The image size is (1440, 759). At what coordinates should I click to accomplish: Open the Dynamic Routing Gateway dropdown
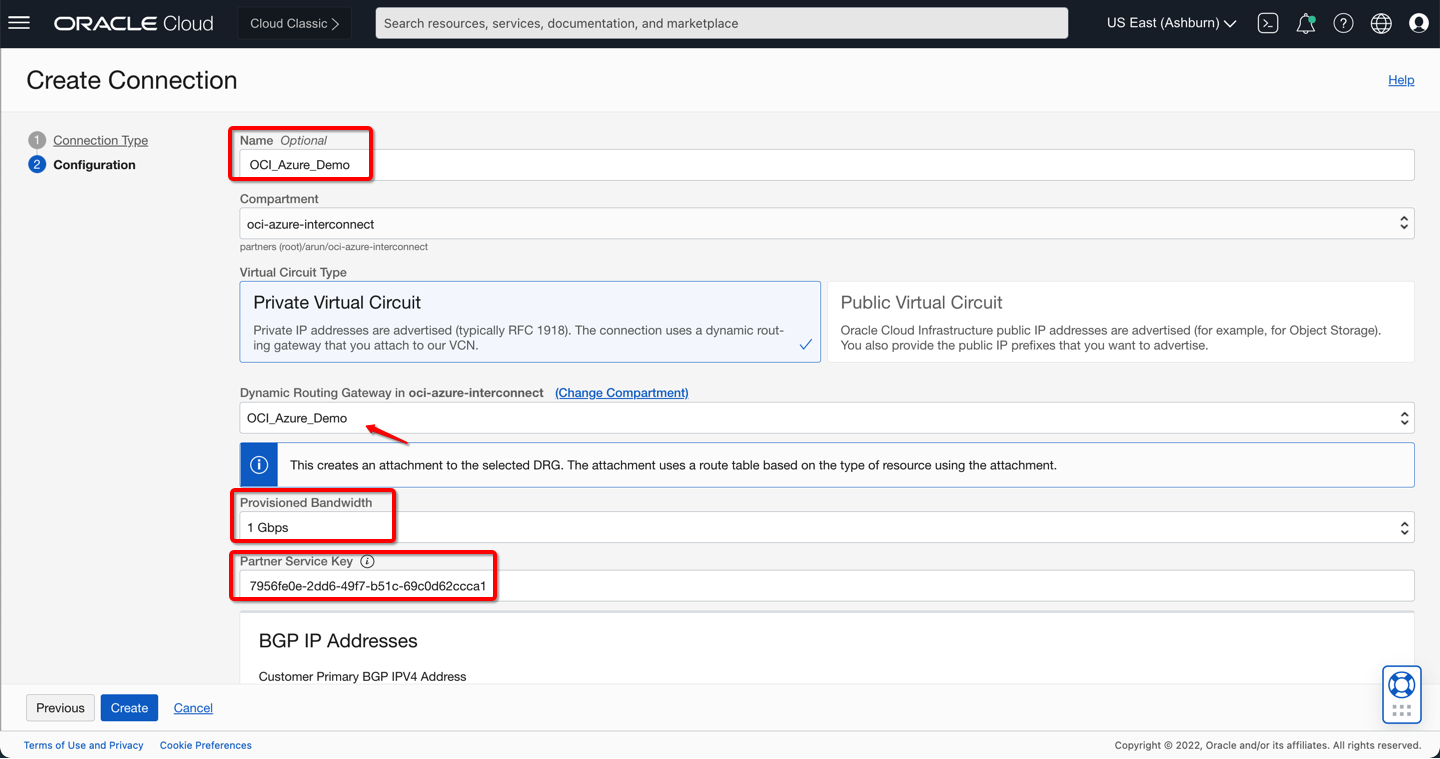[827, 418]
